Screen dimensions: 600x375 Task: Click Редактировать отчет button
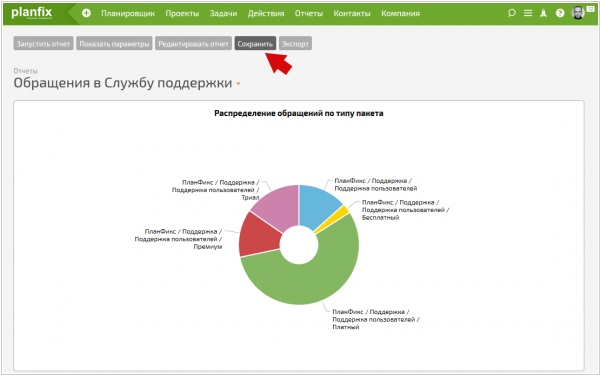click(x=193, y=44)
